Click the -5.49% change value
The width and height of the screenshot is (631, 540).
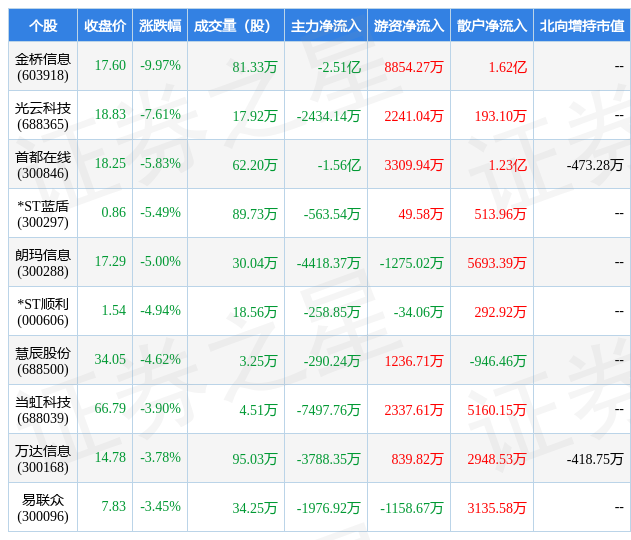point(160,212)
